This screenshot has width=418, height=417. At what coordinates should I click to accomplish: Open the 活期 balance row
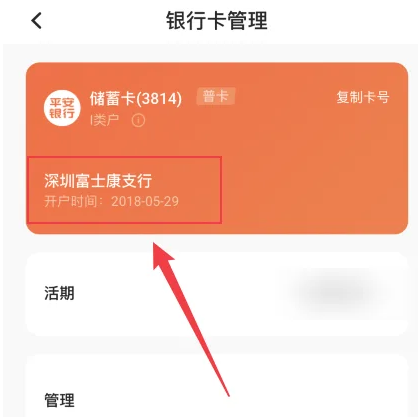pos(217,294)
